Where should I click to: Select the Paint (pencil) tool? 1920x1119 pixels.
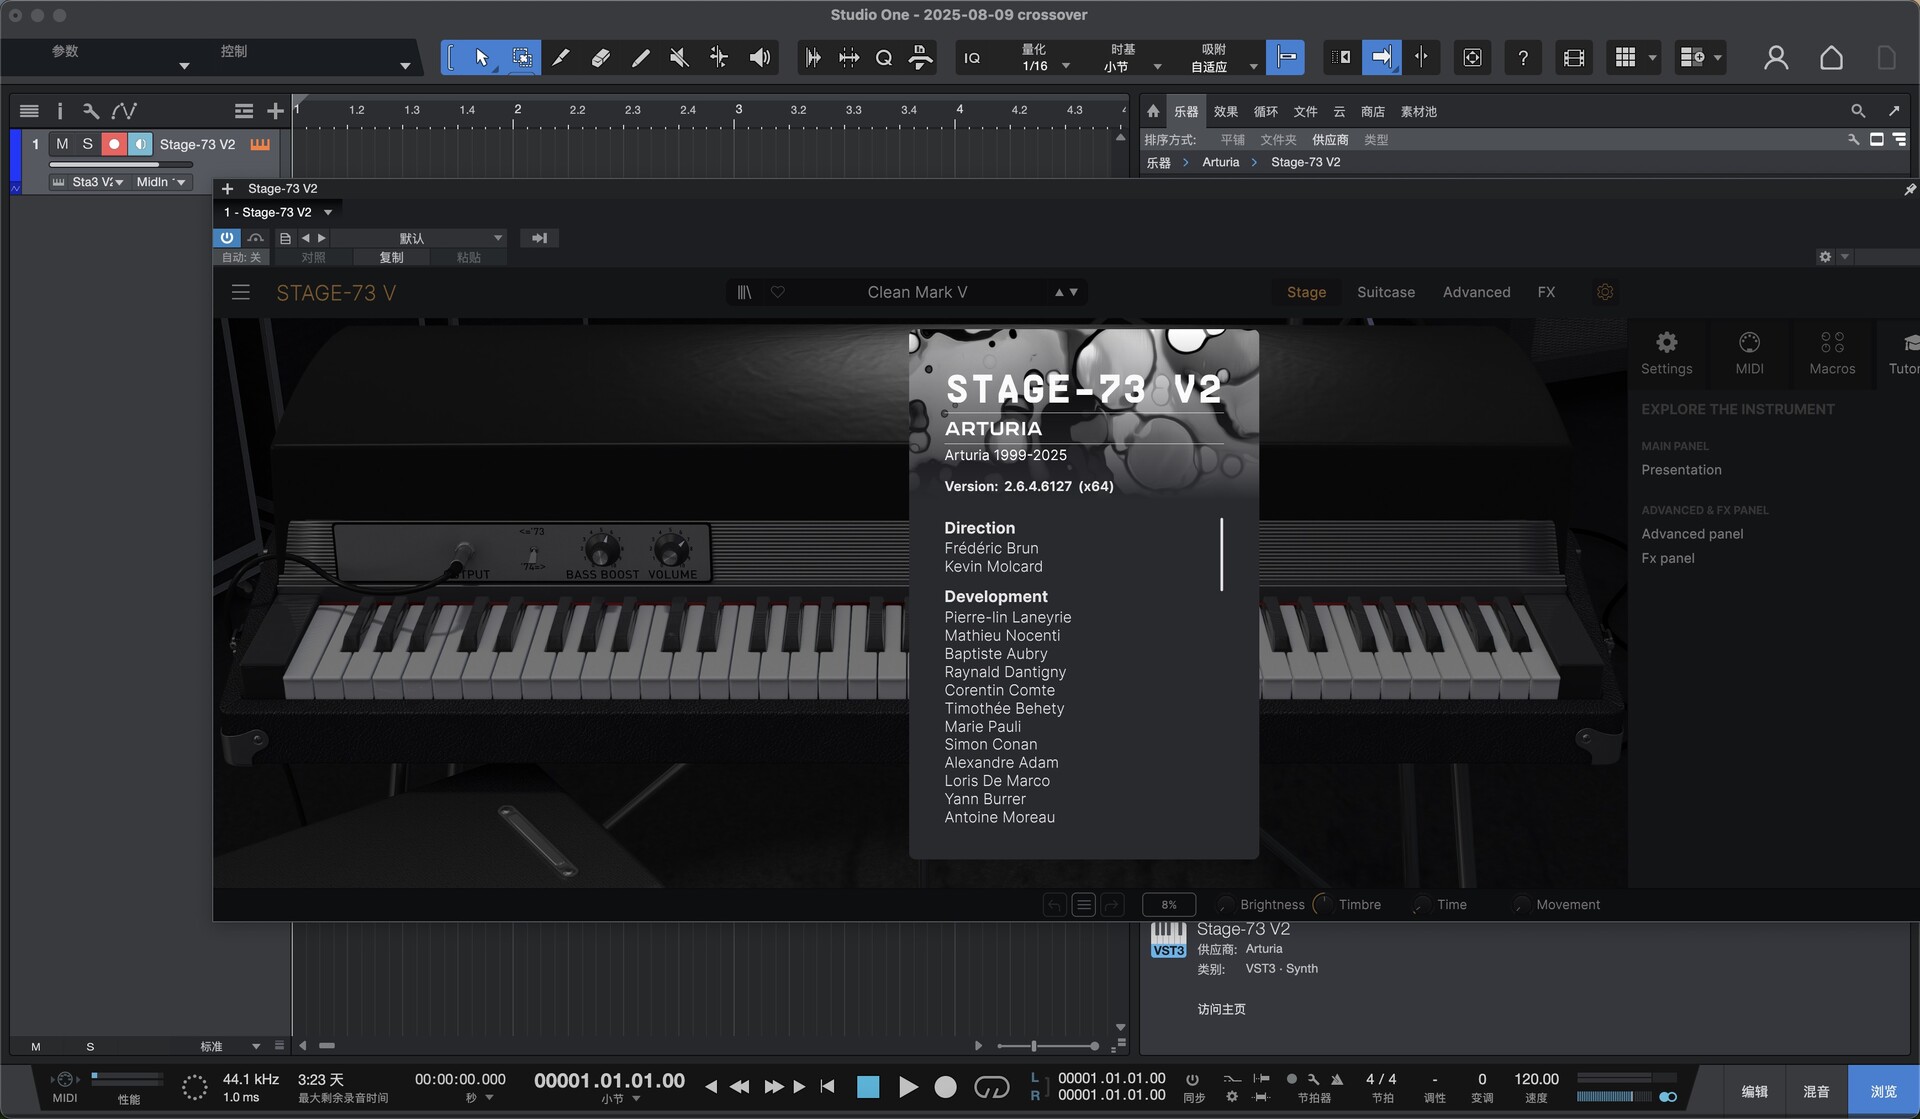[x=640, y=58]
